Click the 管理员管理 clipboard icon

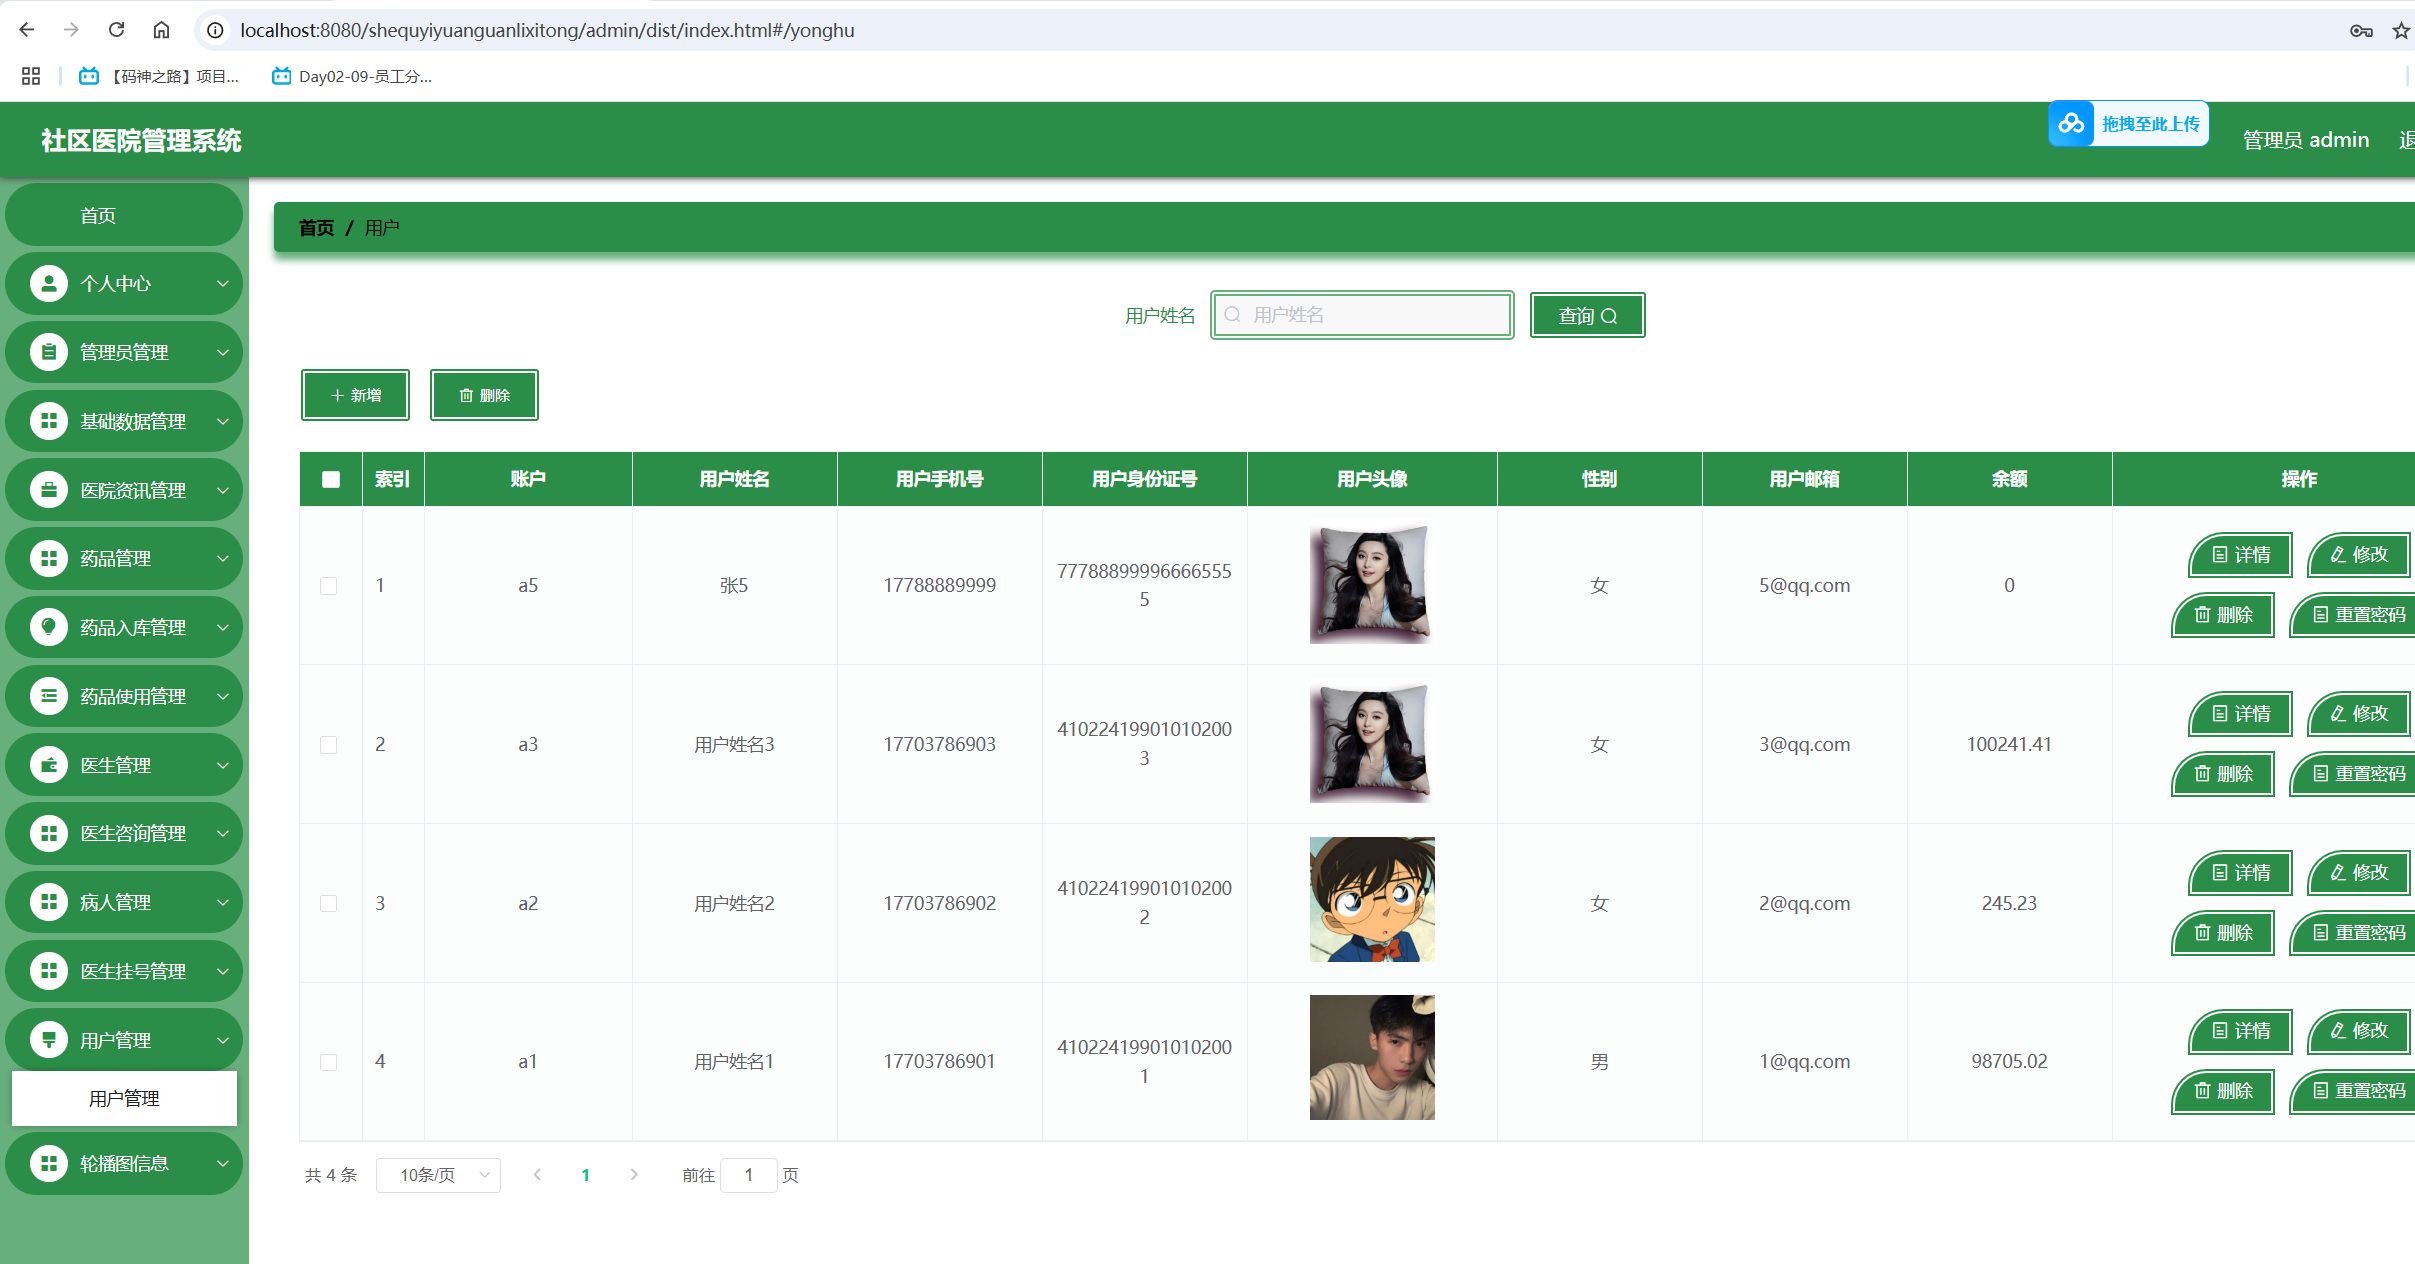click(48, 352)
